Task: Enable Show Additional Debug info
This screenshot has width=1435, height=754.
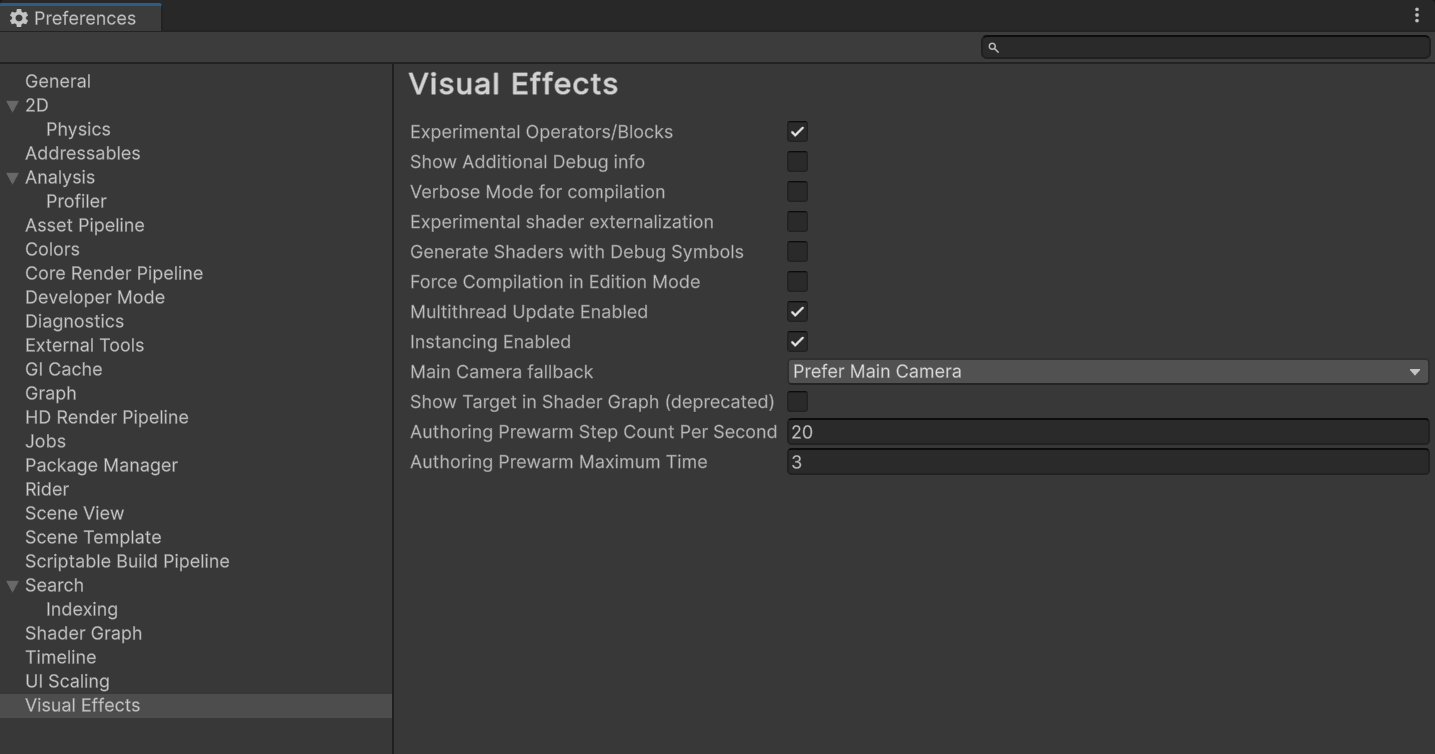Action: coord(797,162)
